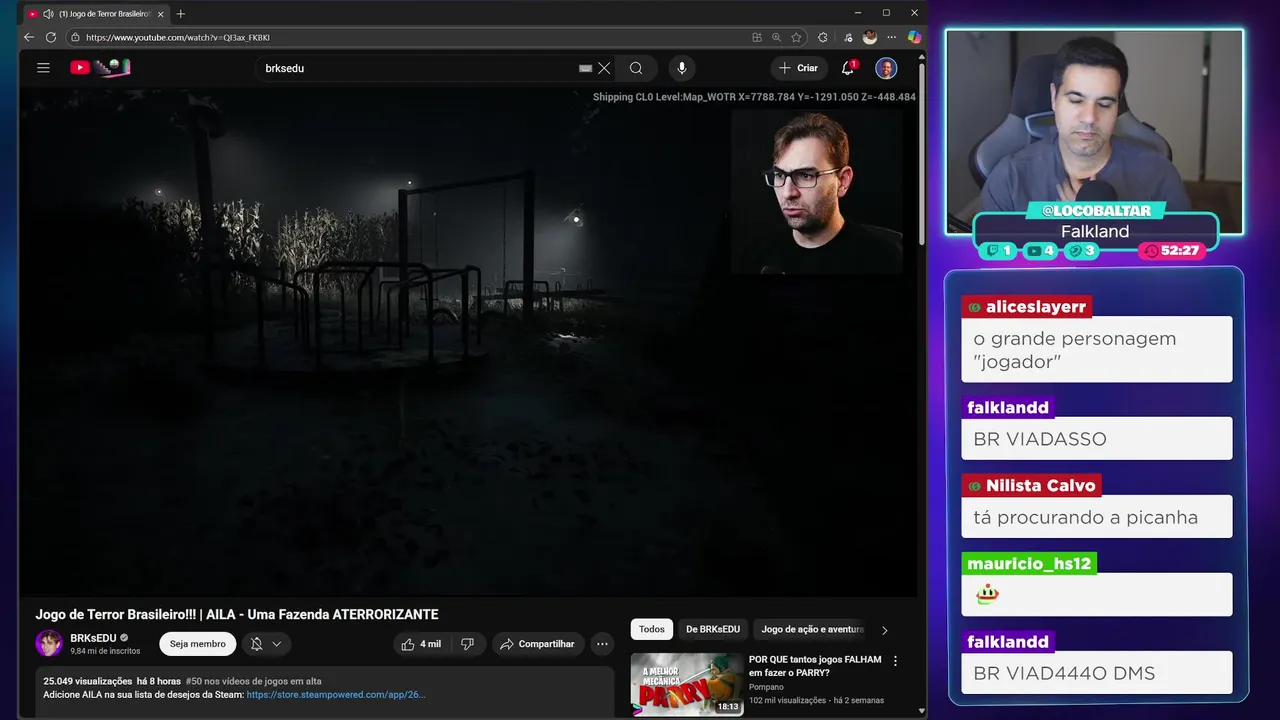Open the browser split screen icon
Viewport: 1280px width, 720px height.
tap(757, 37)
